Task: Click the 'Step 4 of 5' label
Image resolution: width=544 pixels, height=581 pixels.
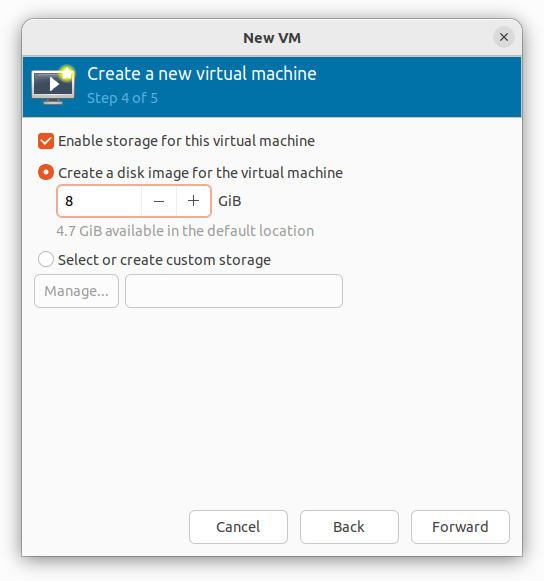Action: click(x=122, y=98)
